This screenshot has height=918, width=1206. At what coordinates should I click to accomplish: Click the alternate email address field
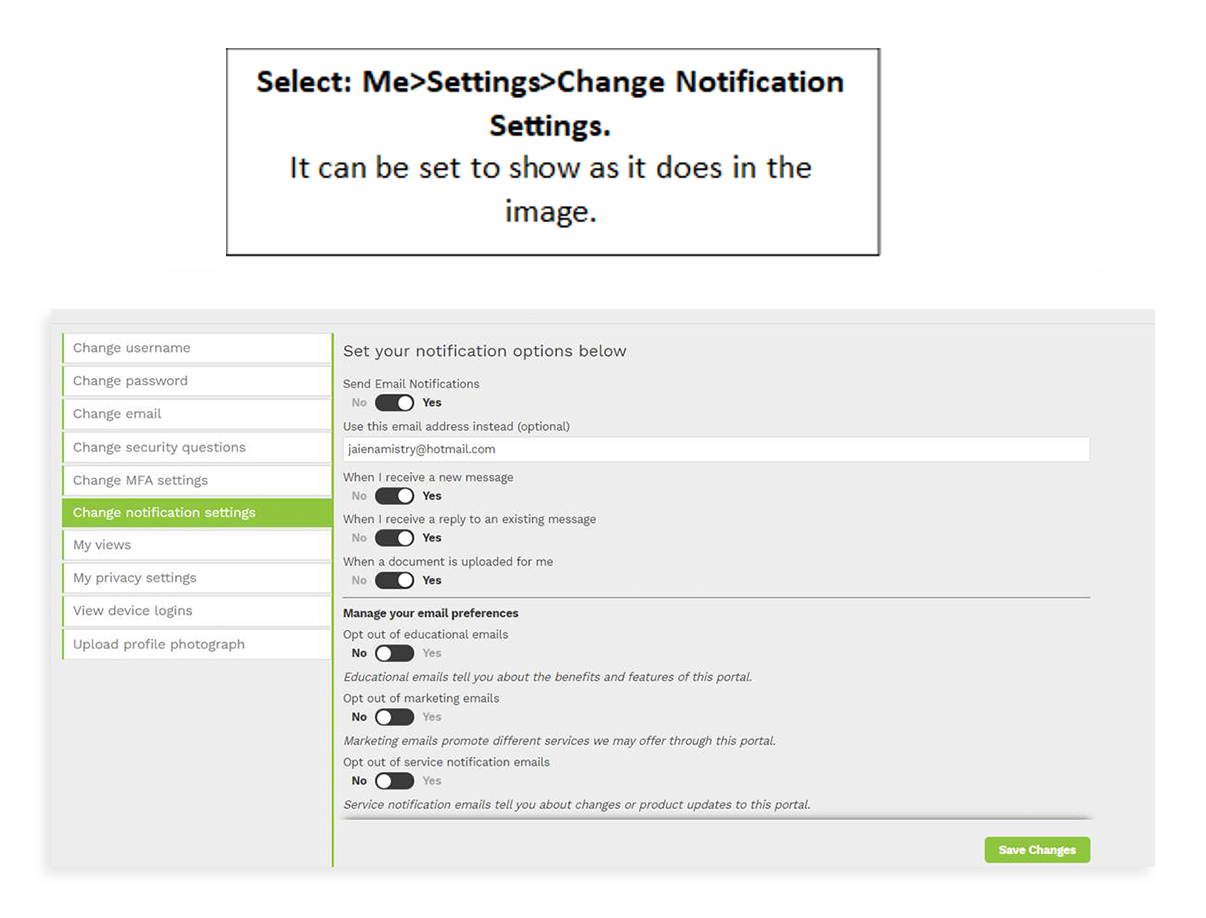pos(716,449)
